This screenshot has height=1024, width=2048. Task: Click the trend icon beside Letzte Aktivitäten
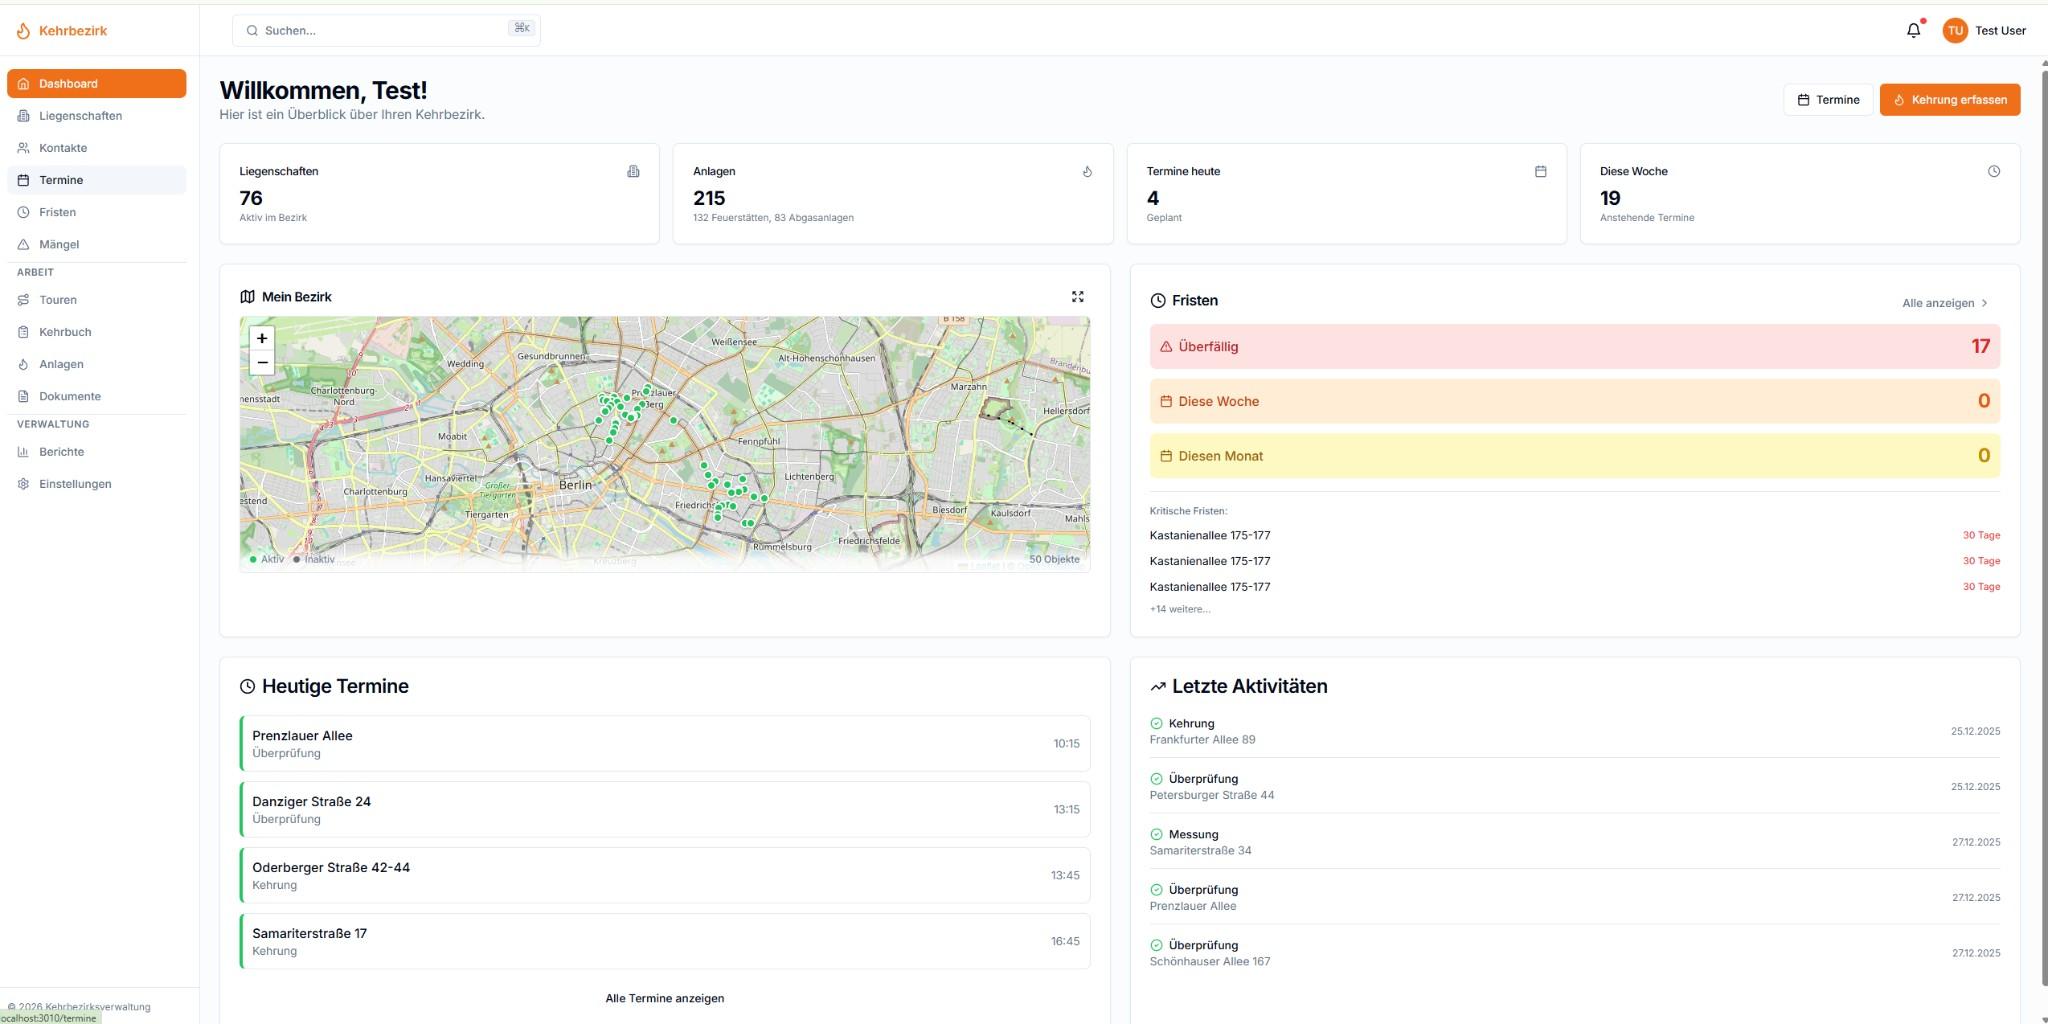[1158, 686]
